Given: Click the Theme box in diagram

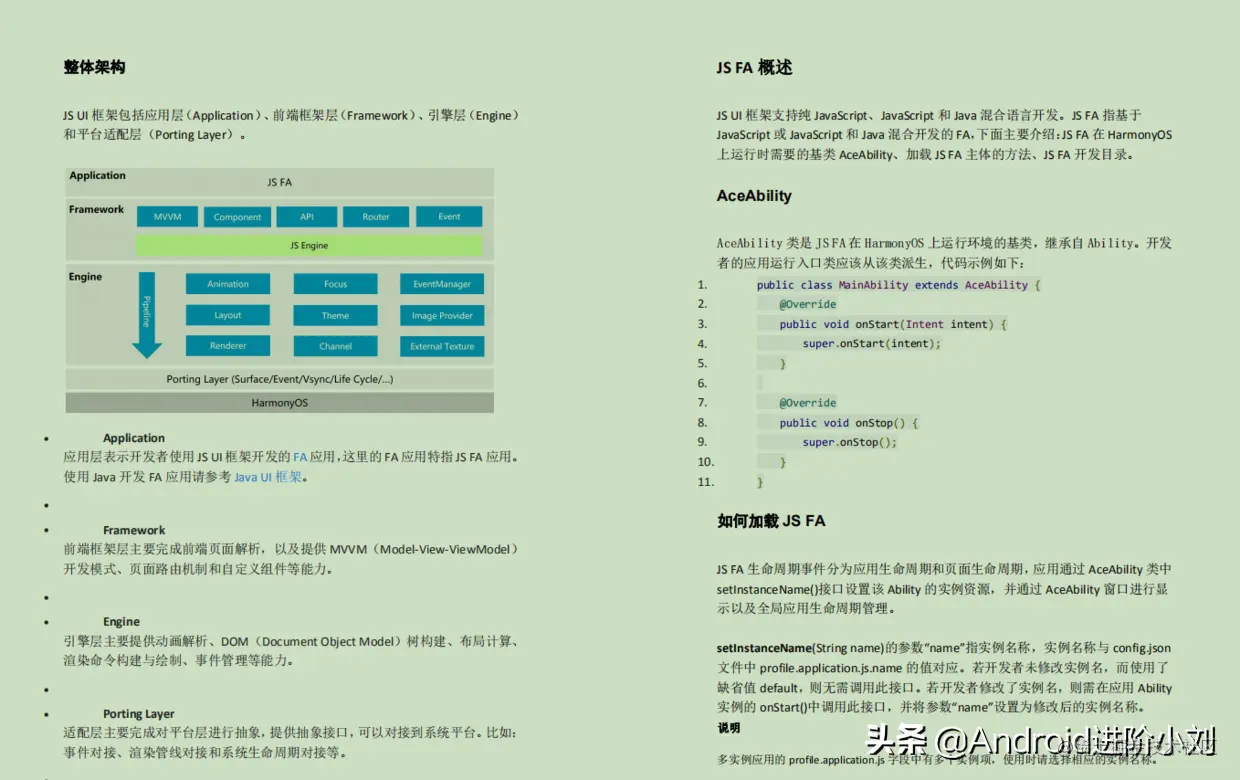Looking at the screenshot, I should (x=335, y=315).
